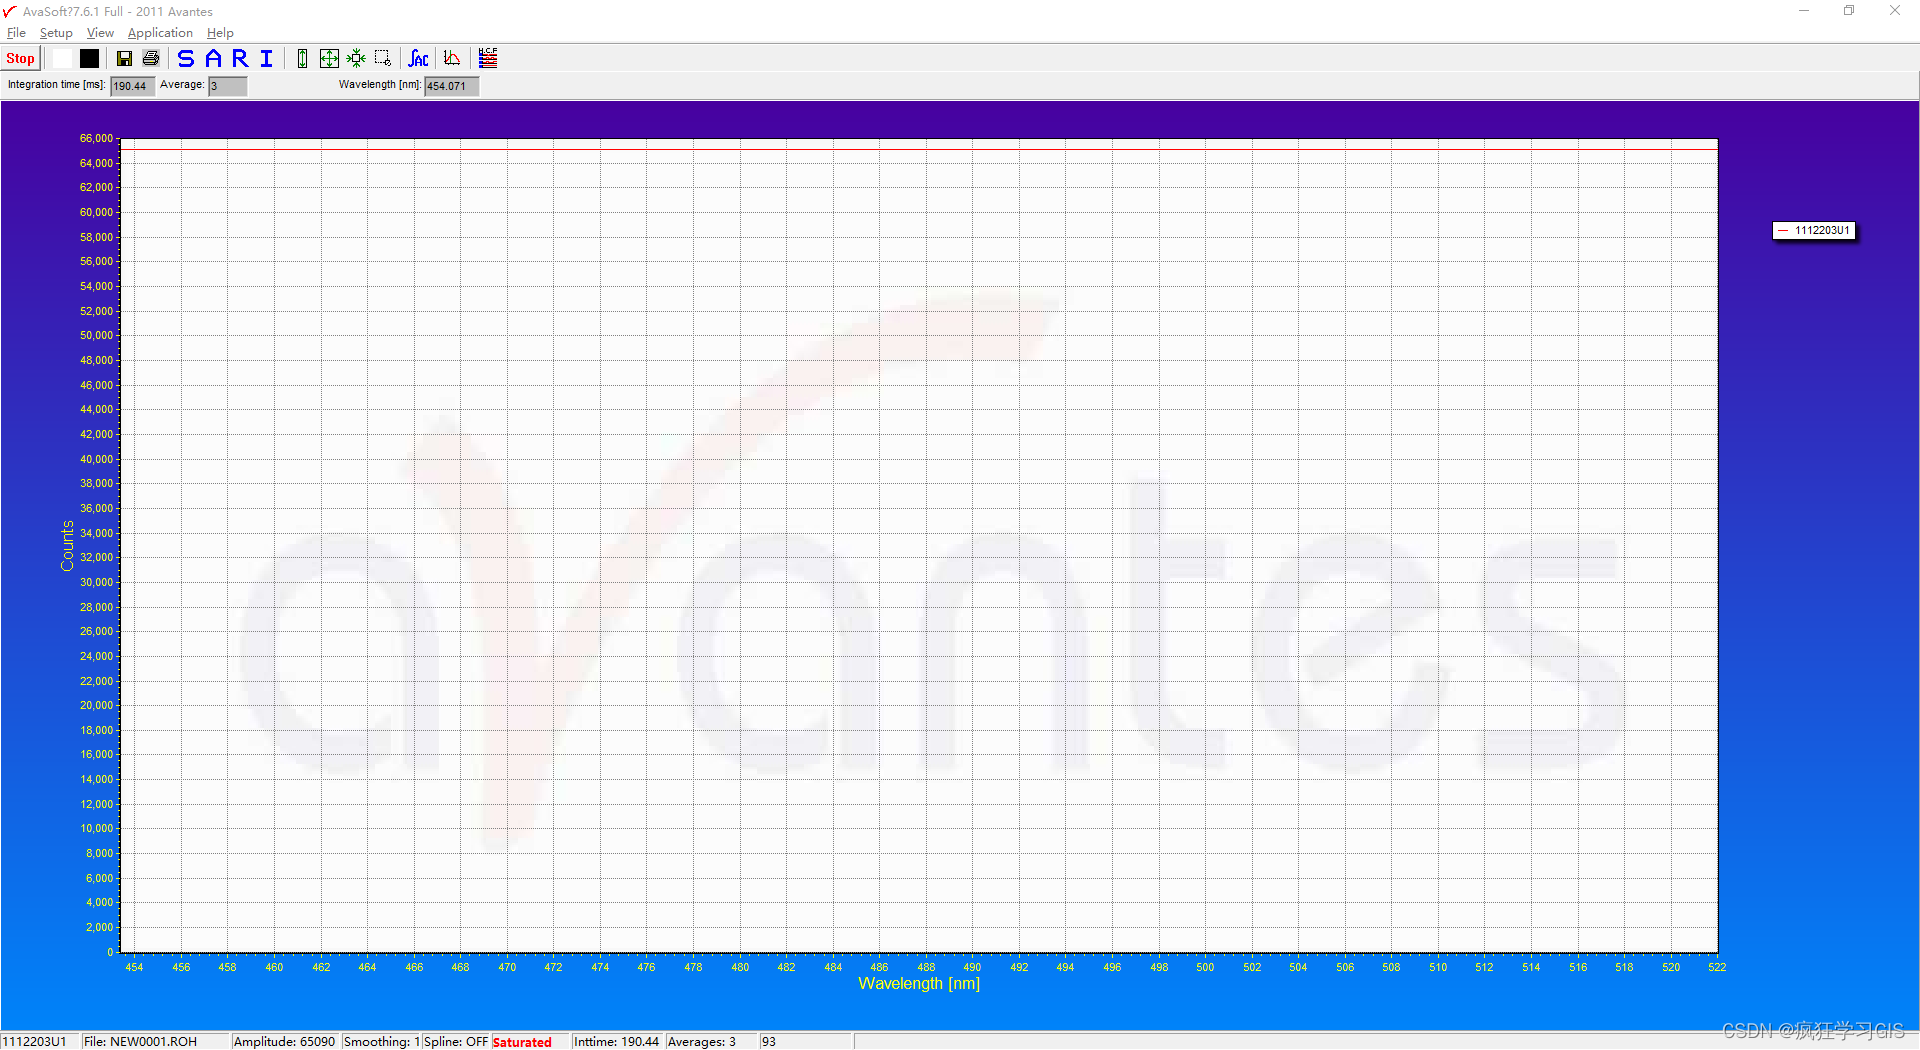Screen dimensions: 1920x1050
Task: Click the Inttime: 190.44 status entry
Action: (616, 1042)
